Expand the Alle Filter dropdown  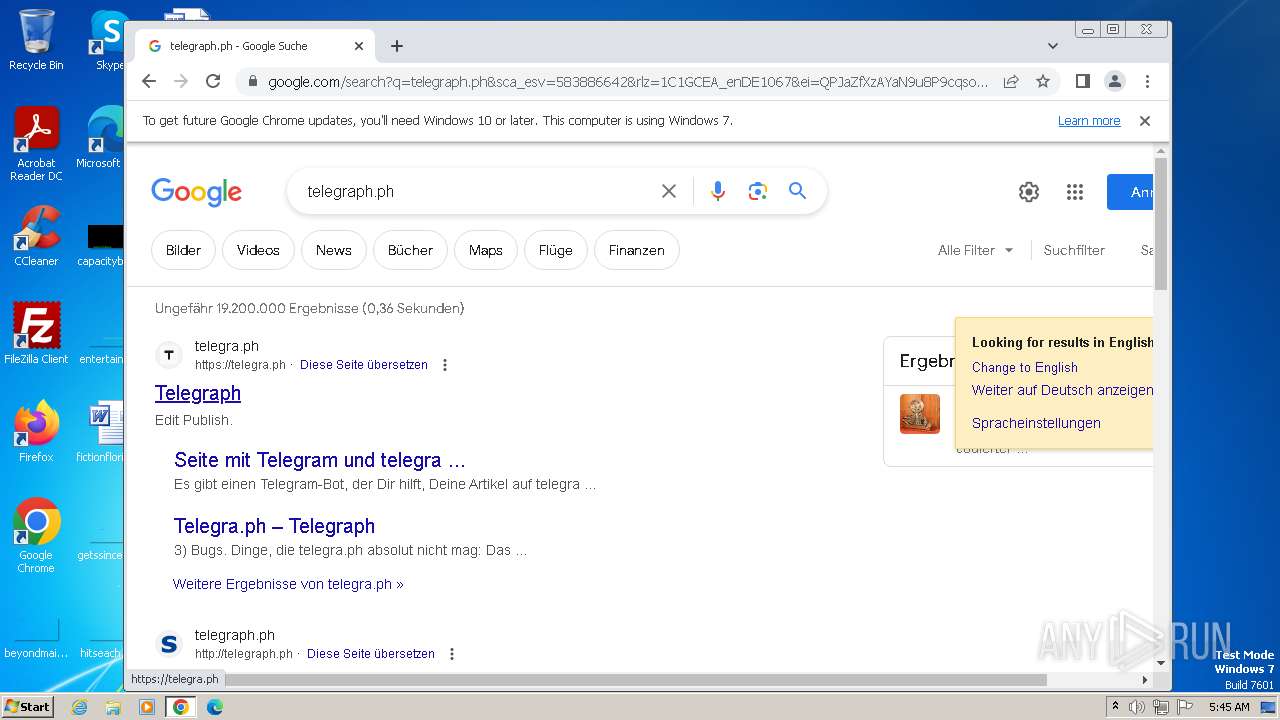[x=976, y=250]
